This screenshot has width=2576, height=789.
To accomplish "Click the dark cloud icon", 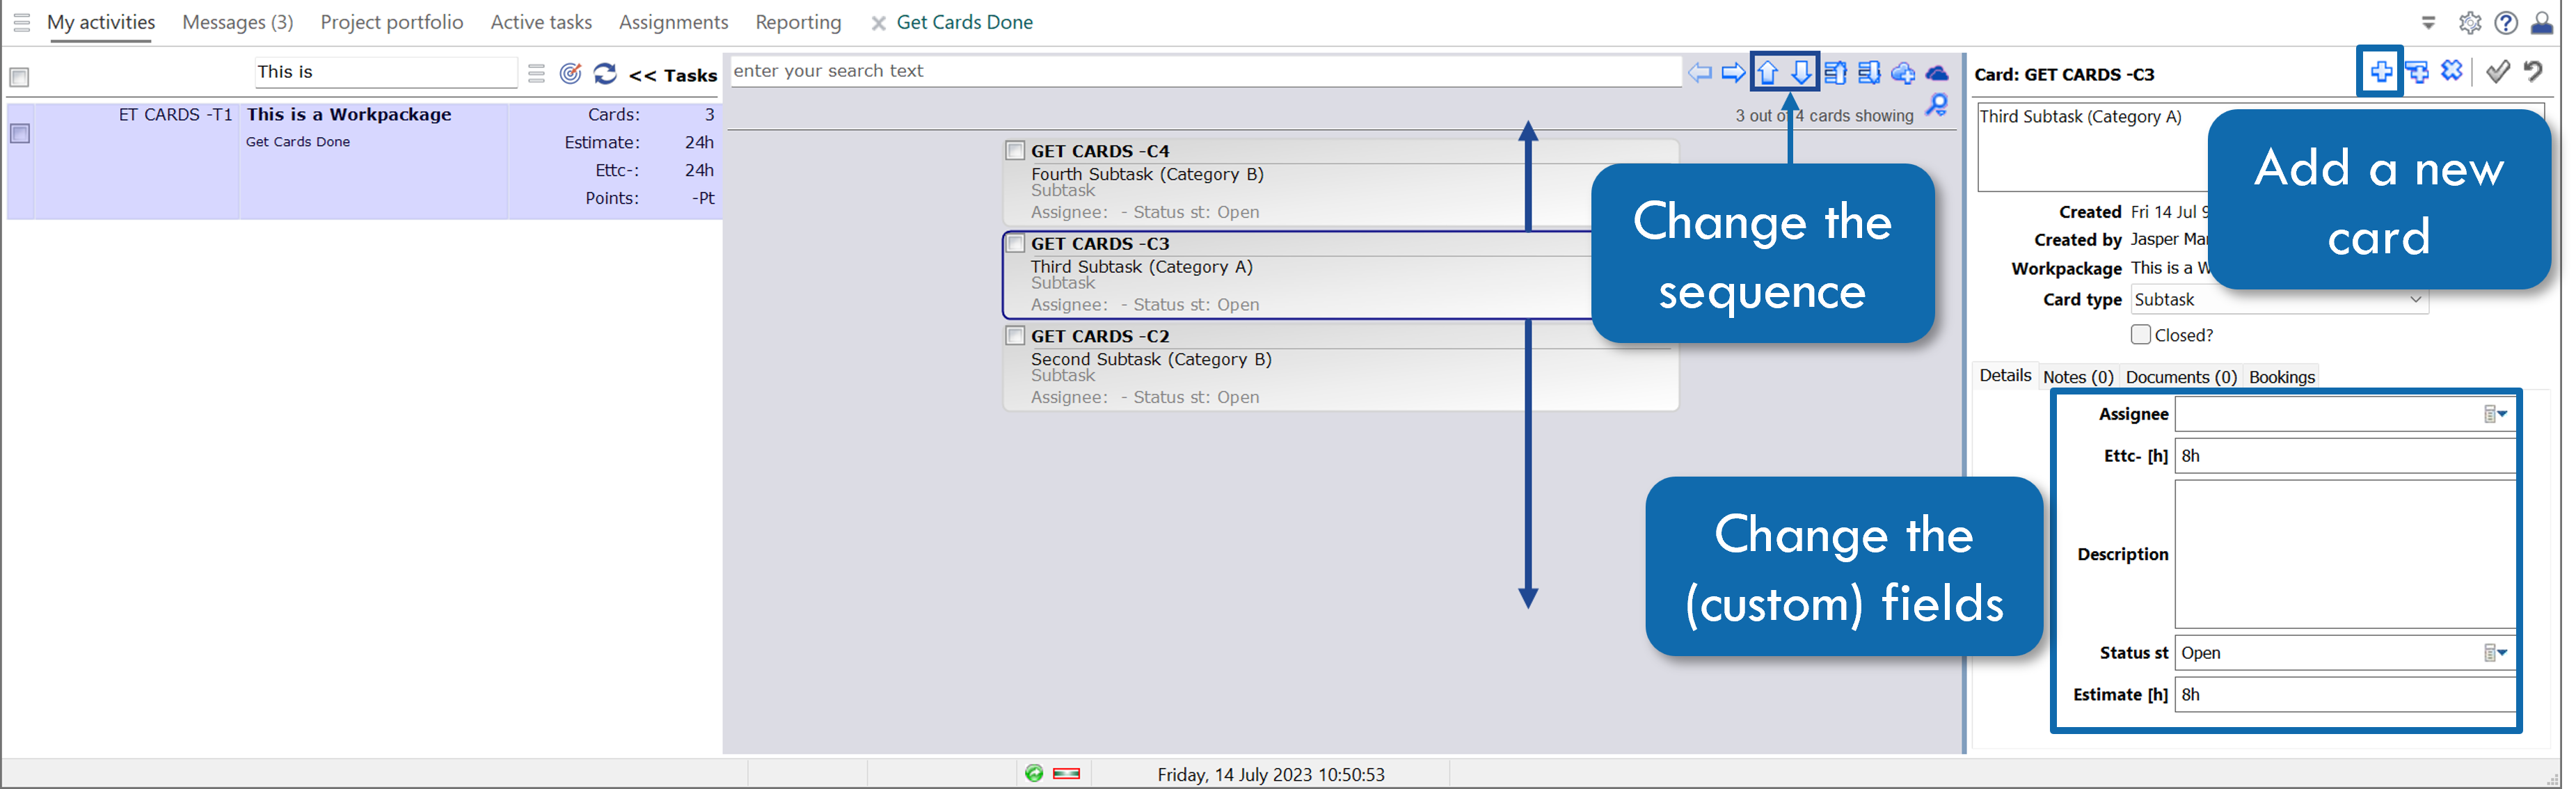I will (1937, 73).
